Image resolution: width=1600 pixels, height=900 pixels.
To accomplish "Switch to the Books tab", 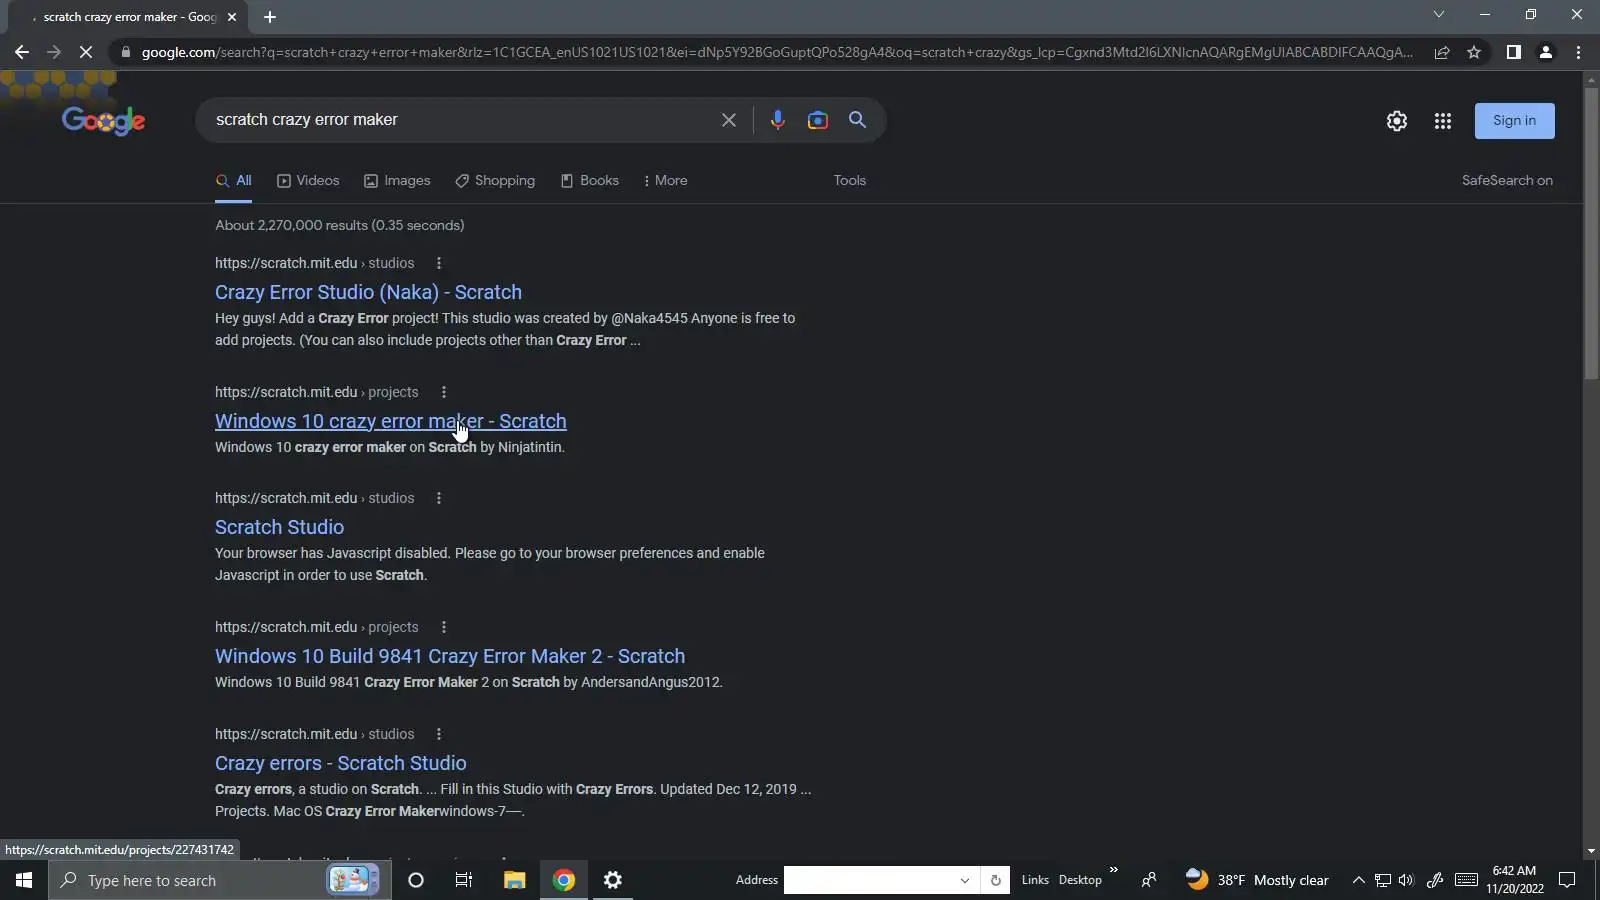I will click(x=590, y=181).
